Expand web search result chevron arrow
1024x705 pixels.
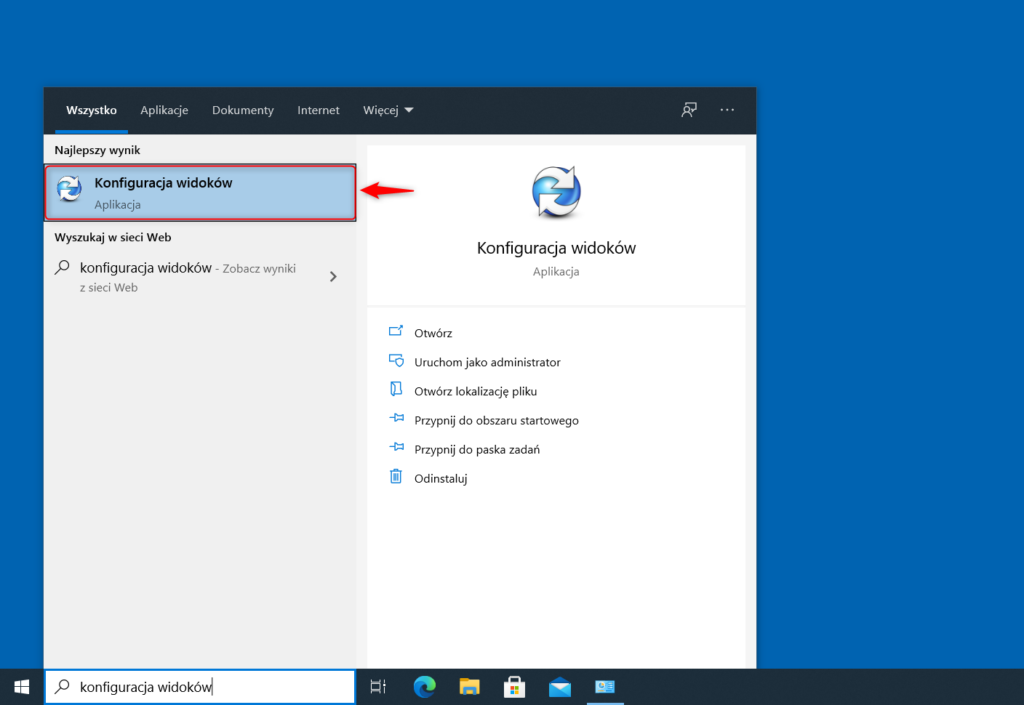[333, 277]
